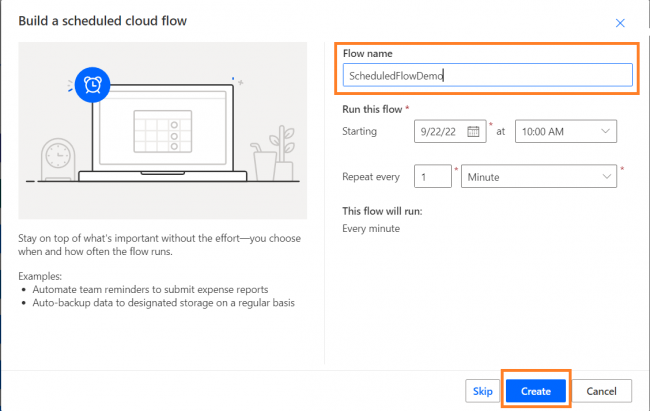Click the drink cup with straw illustration
The width and height of the screenshot is (650, 411).
click(x=262, y=162)
